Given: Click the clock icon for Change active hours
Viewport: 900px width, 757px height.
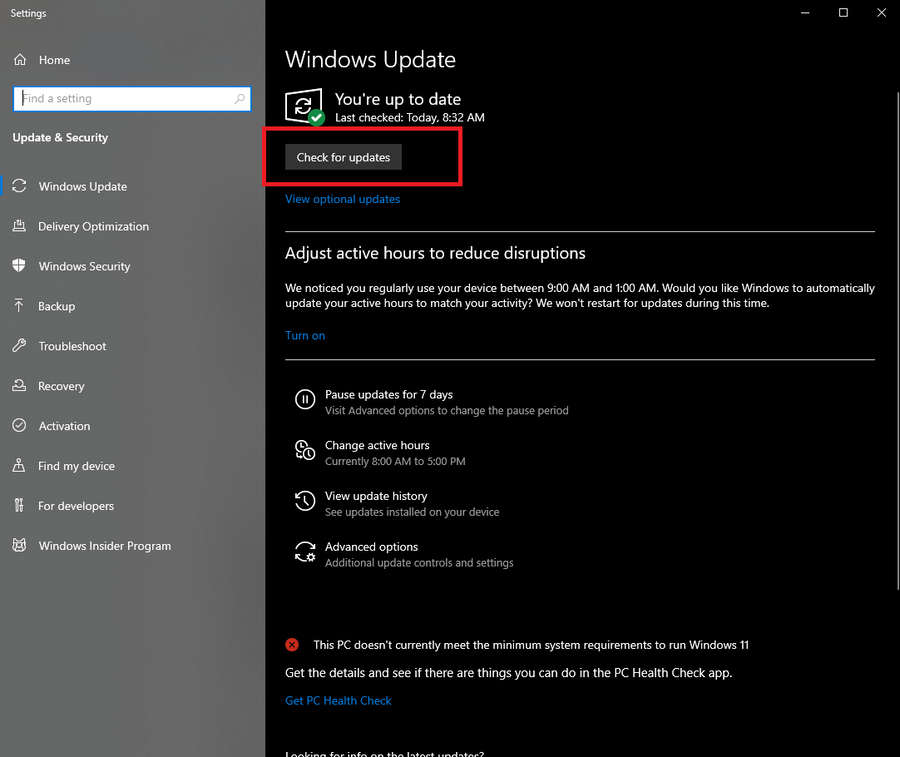Looking at the screenshot, I should point(305,450).
